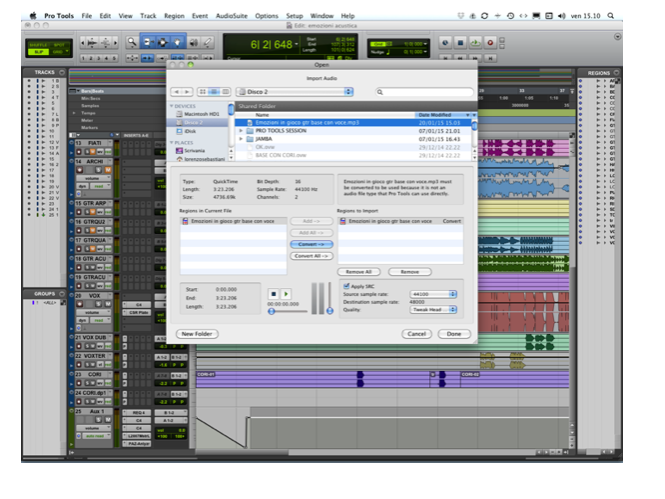Switch Open dialog to list view
Screen dimensions: 665x499
(x=214, y=92)
